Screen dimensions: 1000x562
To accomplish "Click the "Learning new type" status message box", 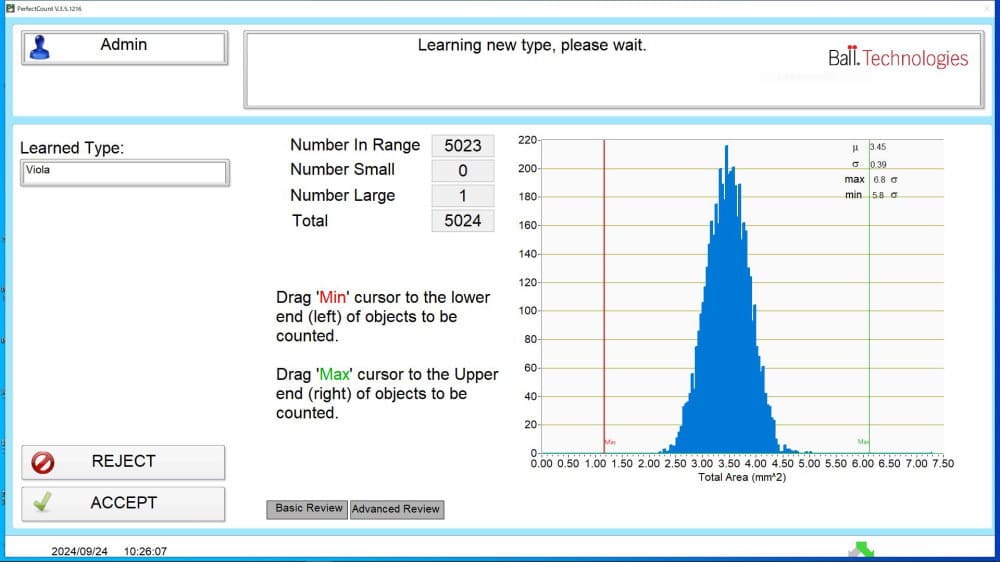I will click(530, 70).
